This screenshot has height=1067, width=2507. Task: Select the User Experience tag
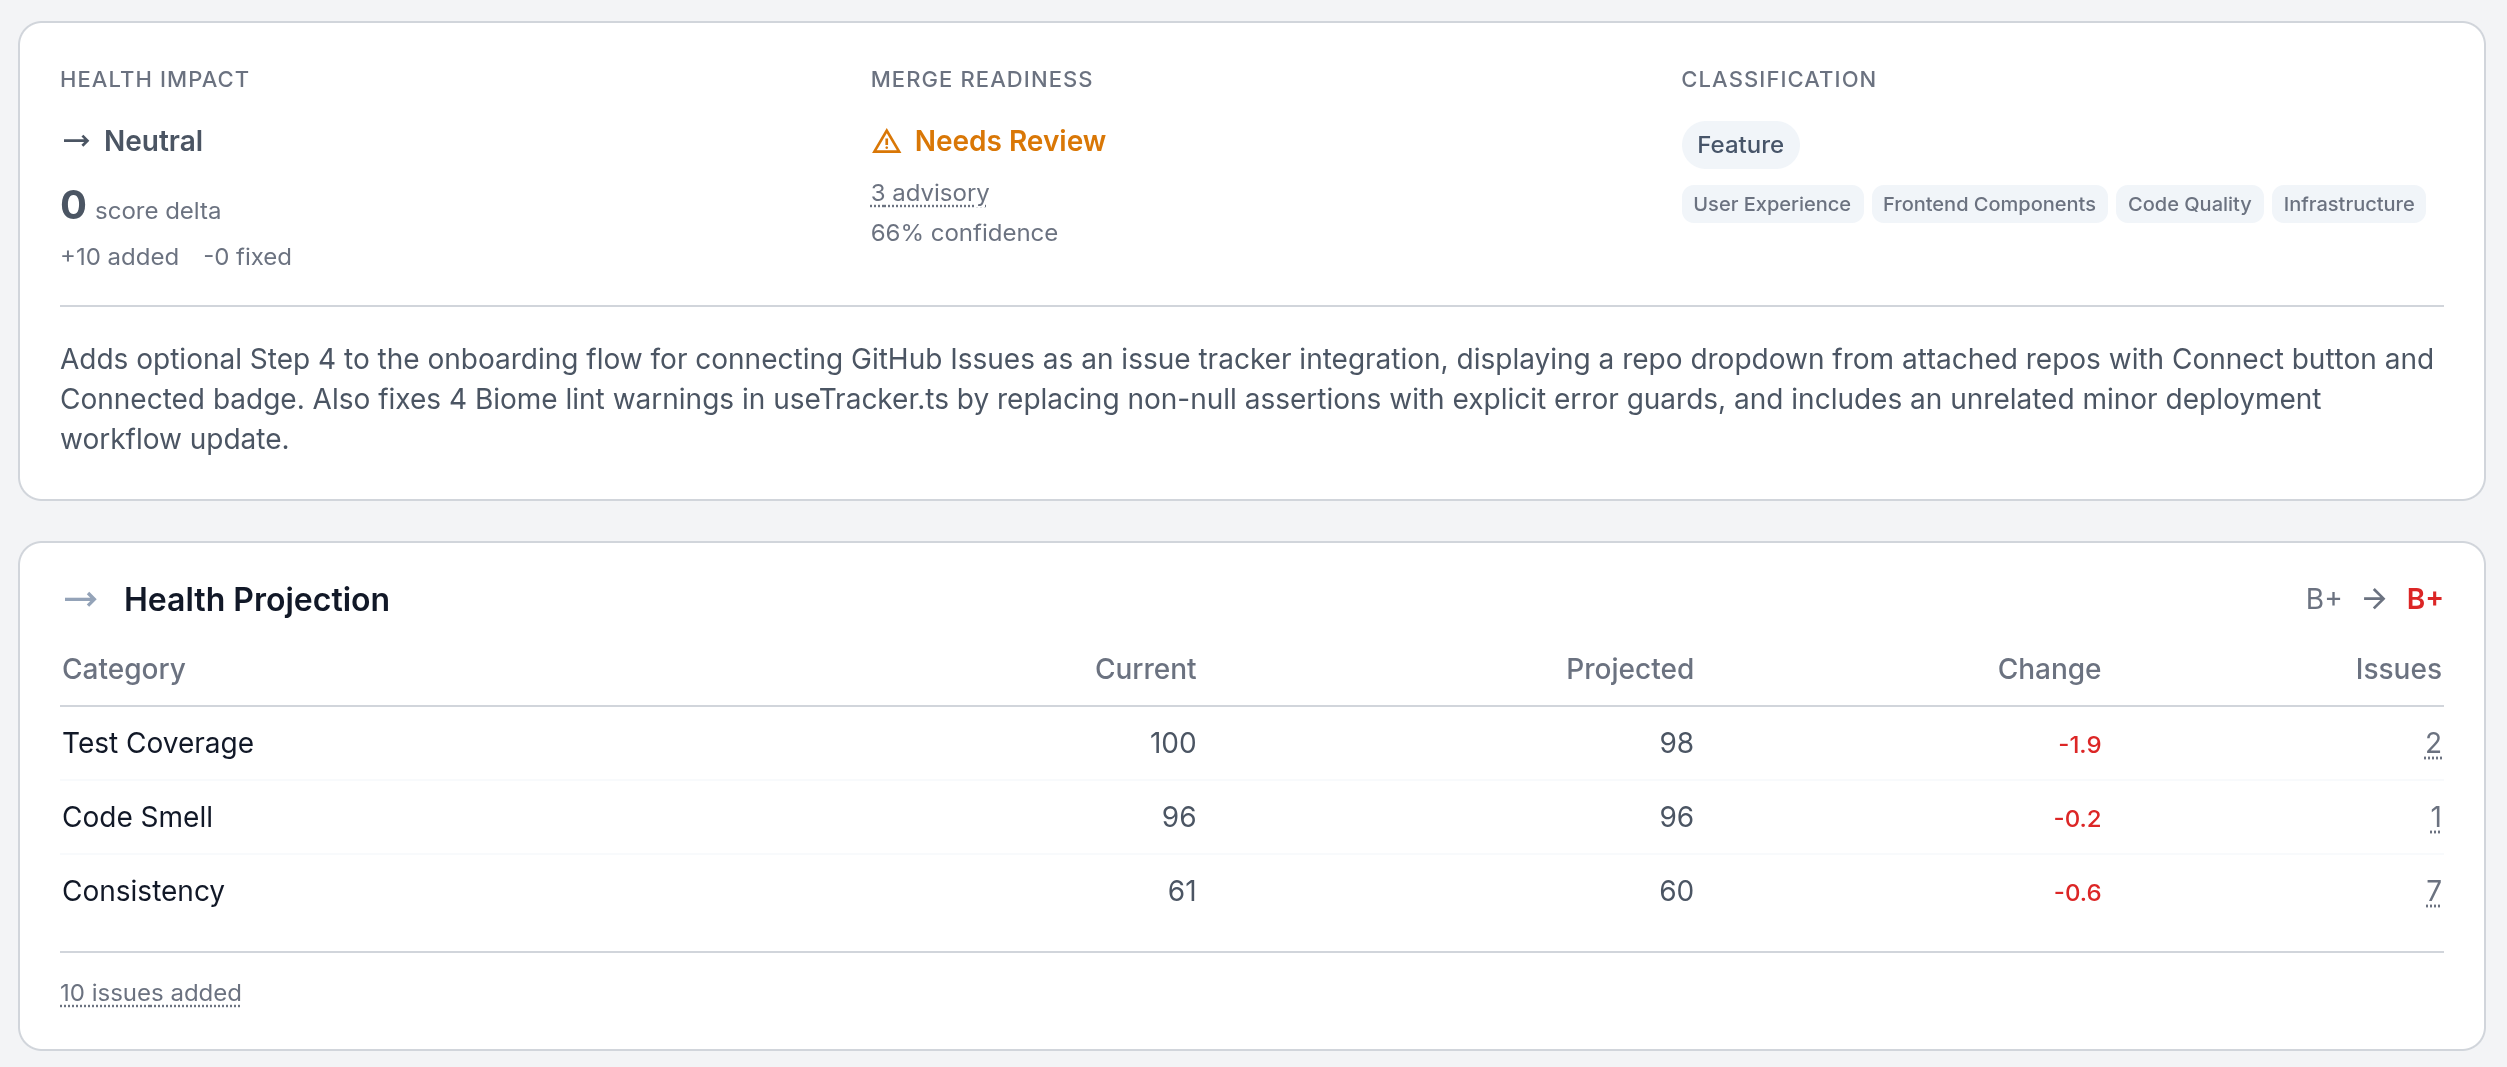click(1771, 204)
